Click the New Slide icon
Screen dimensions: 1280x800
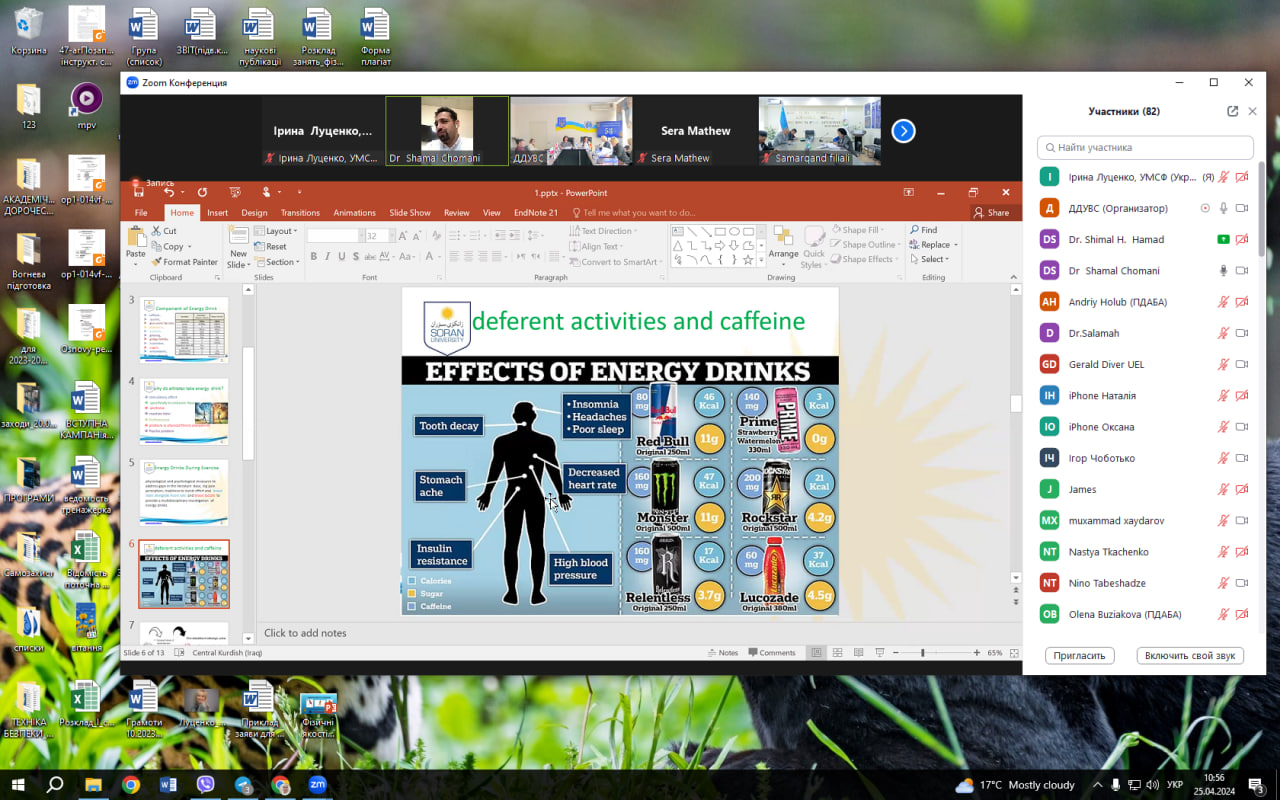238,237
